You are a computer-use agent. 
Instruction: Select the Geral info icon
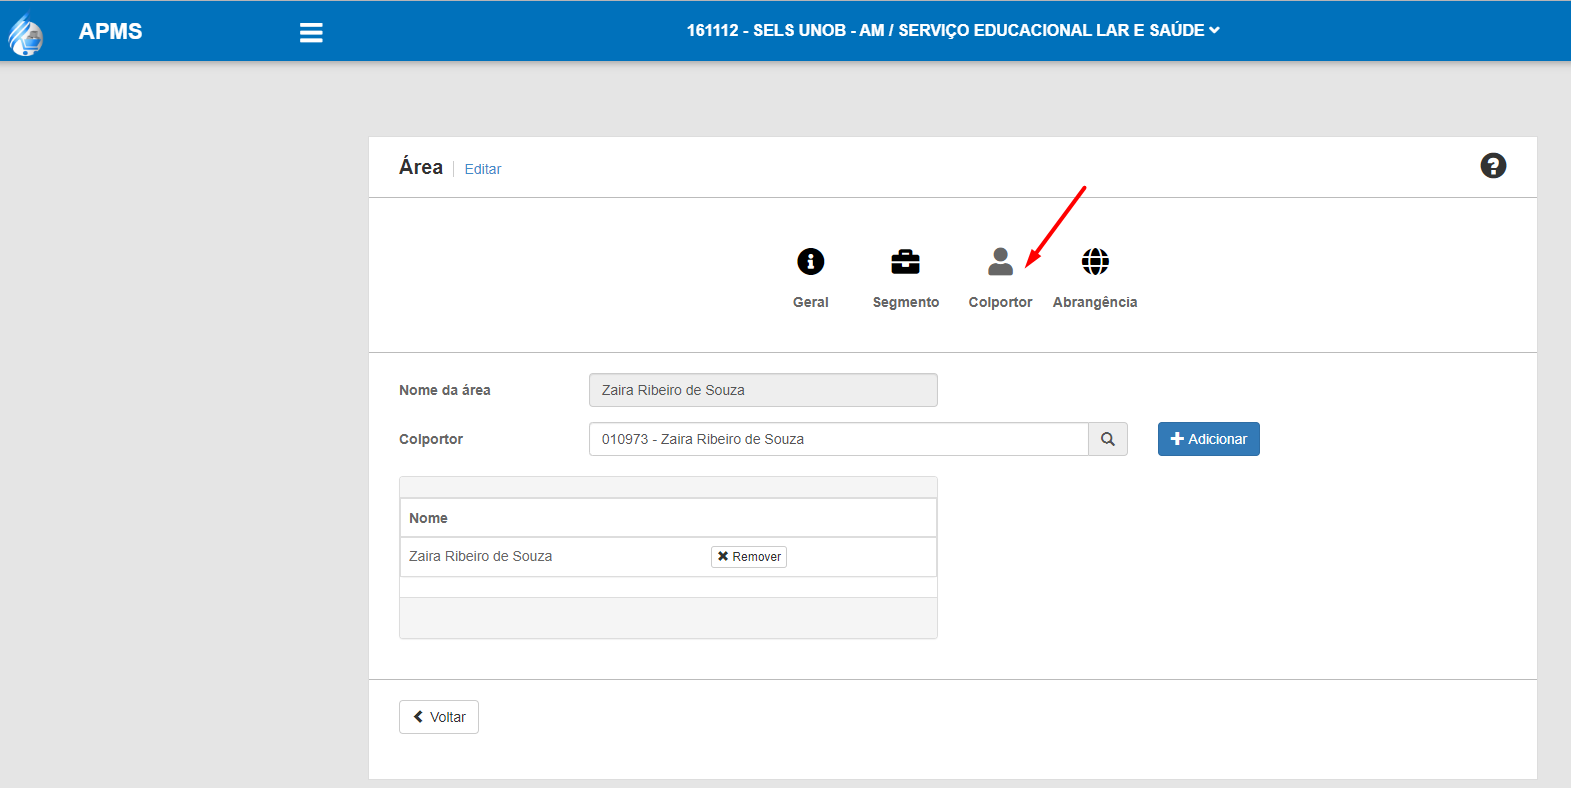click(x=811, y=262)
